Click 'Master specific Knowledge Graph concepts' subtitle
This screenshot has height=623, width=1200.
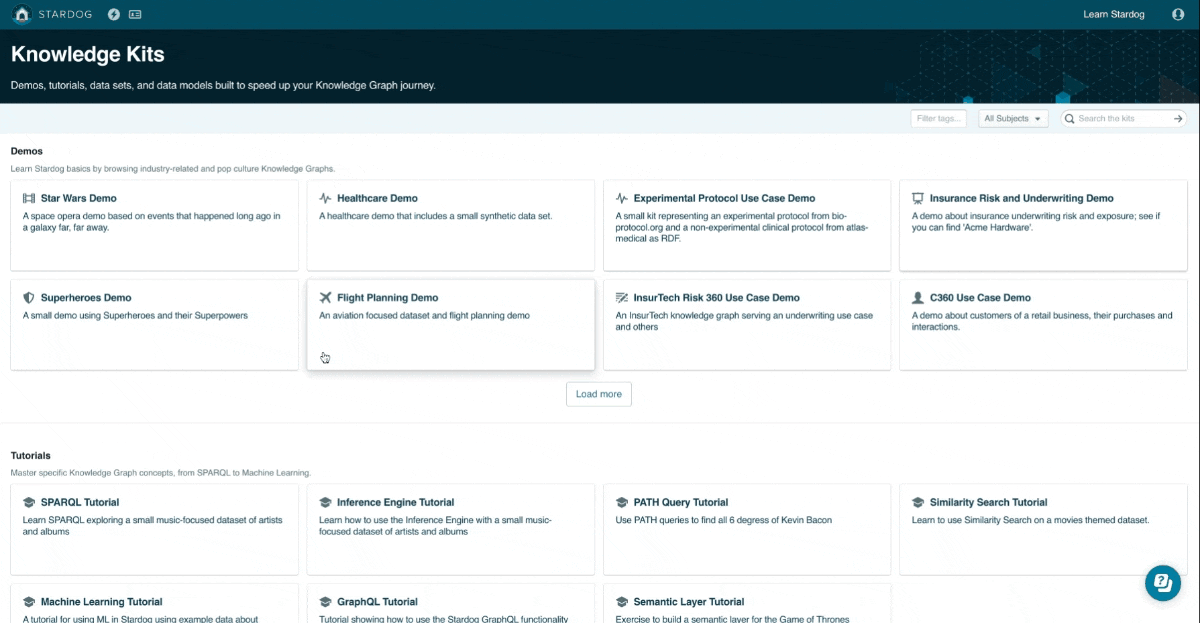(161, 473)
